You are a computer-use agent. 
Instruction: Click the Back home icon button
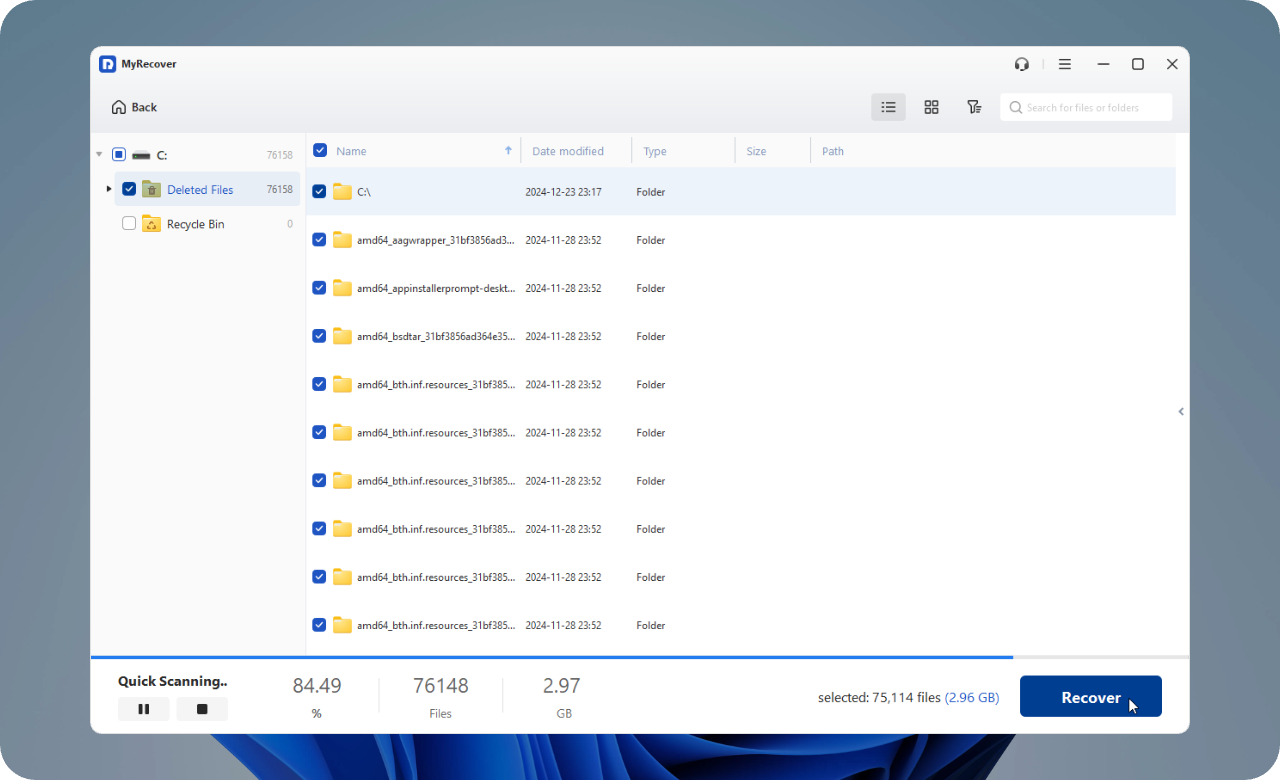[x=134, y=107]
